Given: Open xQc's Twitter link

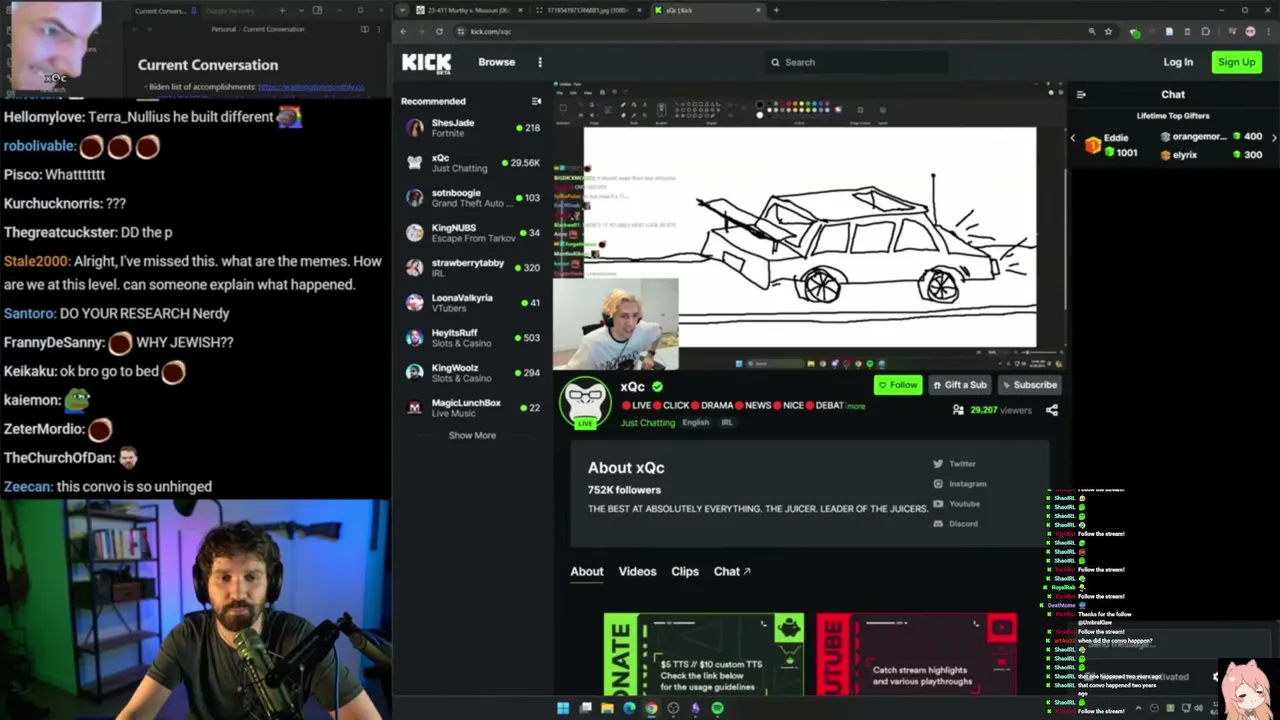Looking at the screenshot, I should coord(954,464).
